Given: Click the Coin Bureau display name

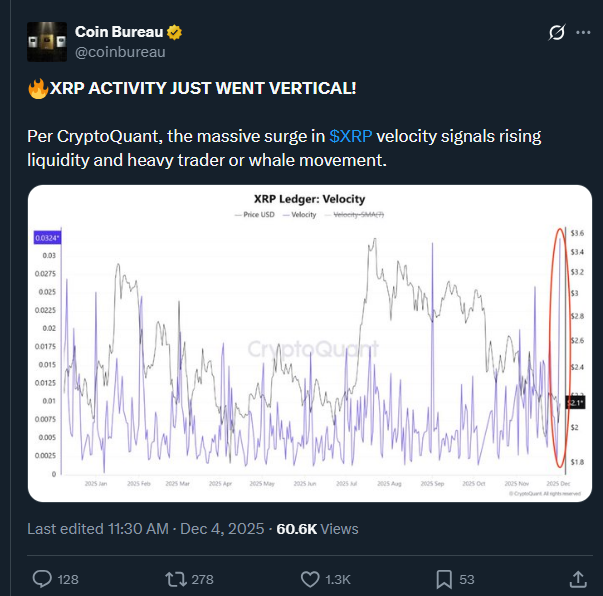Looking at the screenshot, I should coord(119,33).
